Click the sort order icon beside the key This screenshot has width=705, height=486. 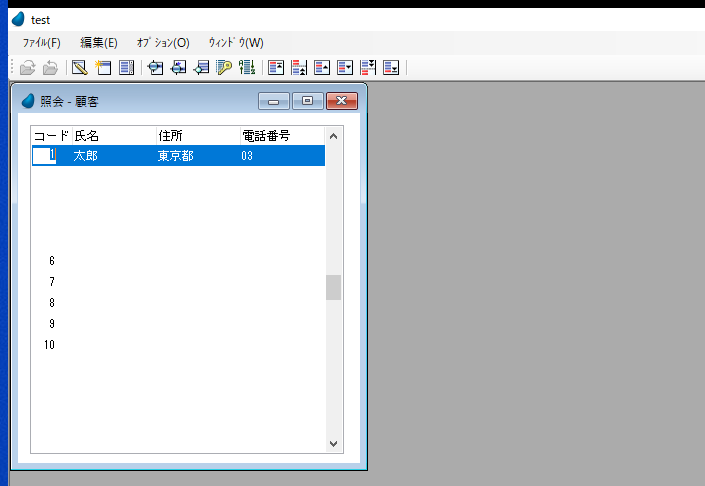(248, 68)
